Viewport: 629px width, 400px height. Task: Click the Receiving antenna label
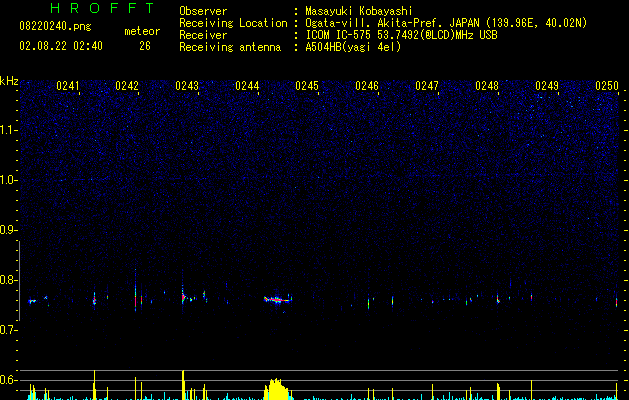pyautogui.click(x=230, y=47)
